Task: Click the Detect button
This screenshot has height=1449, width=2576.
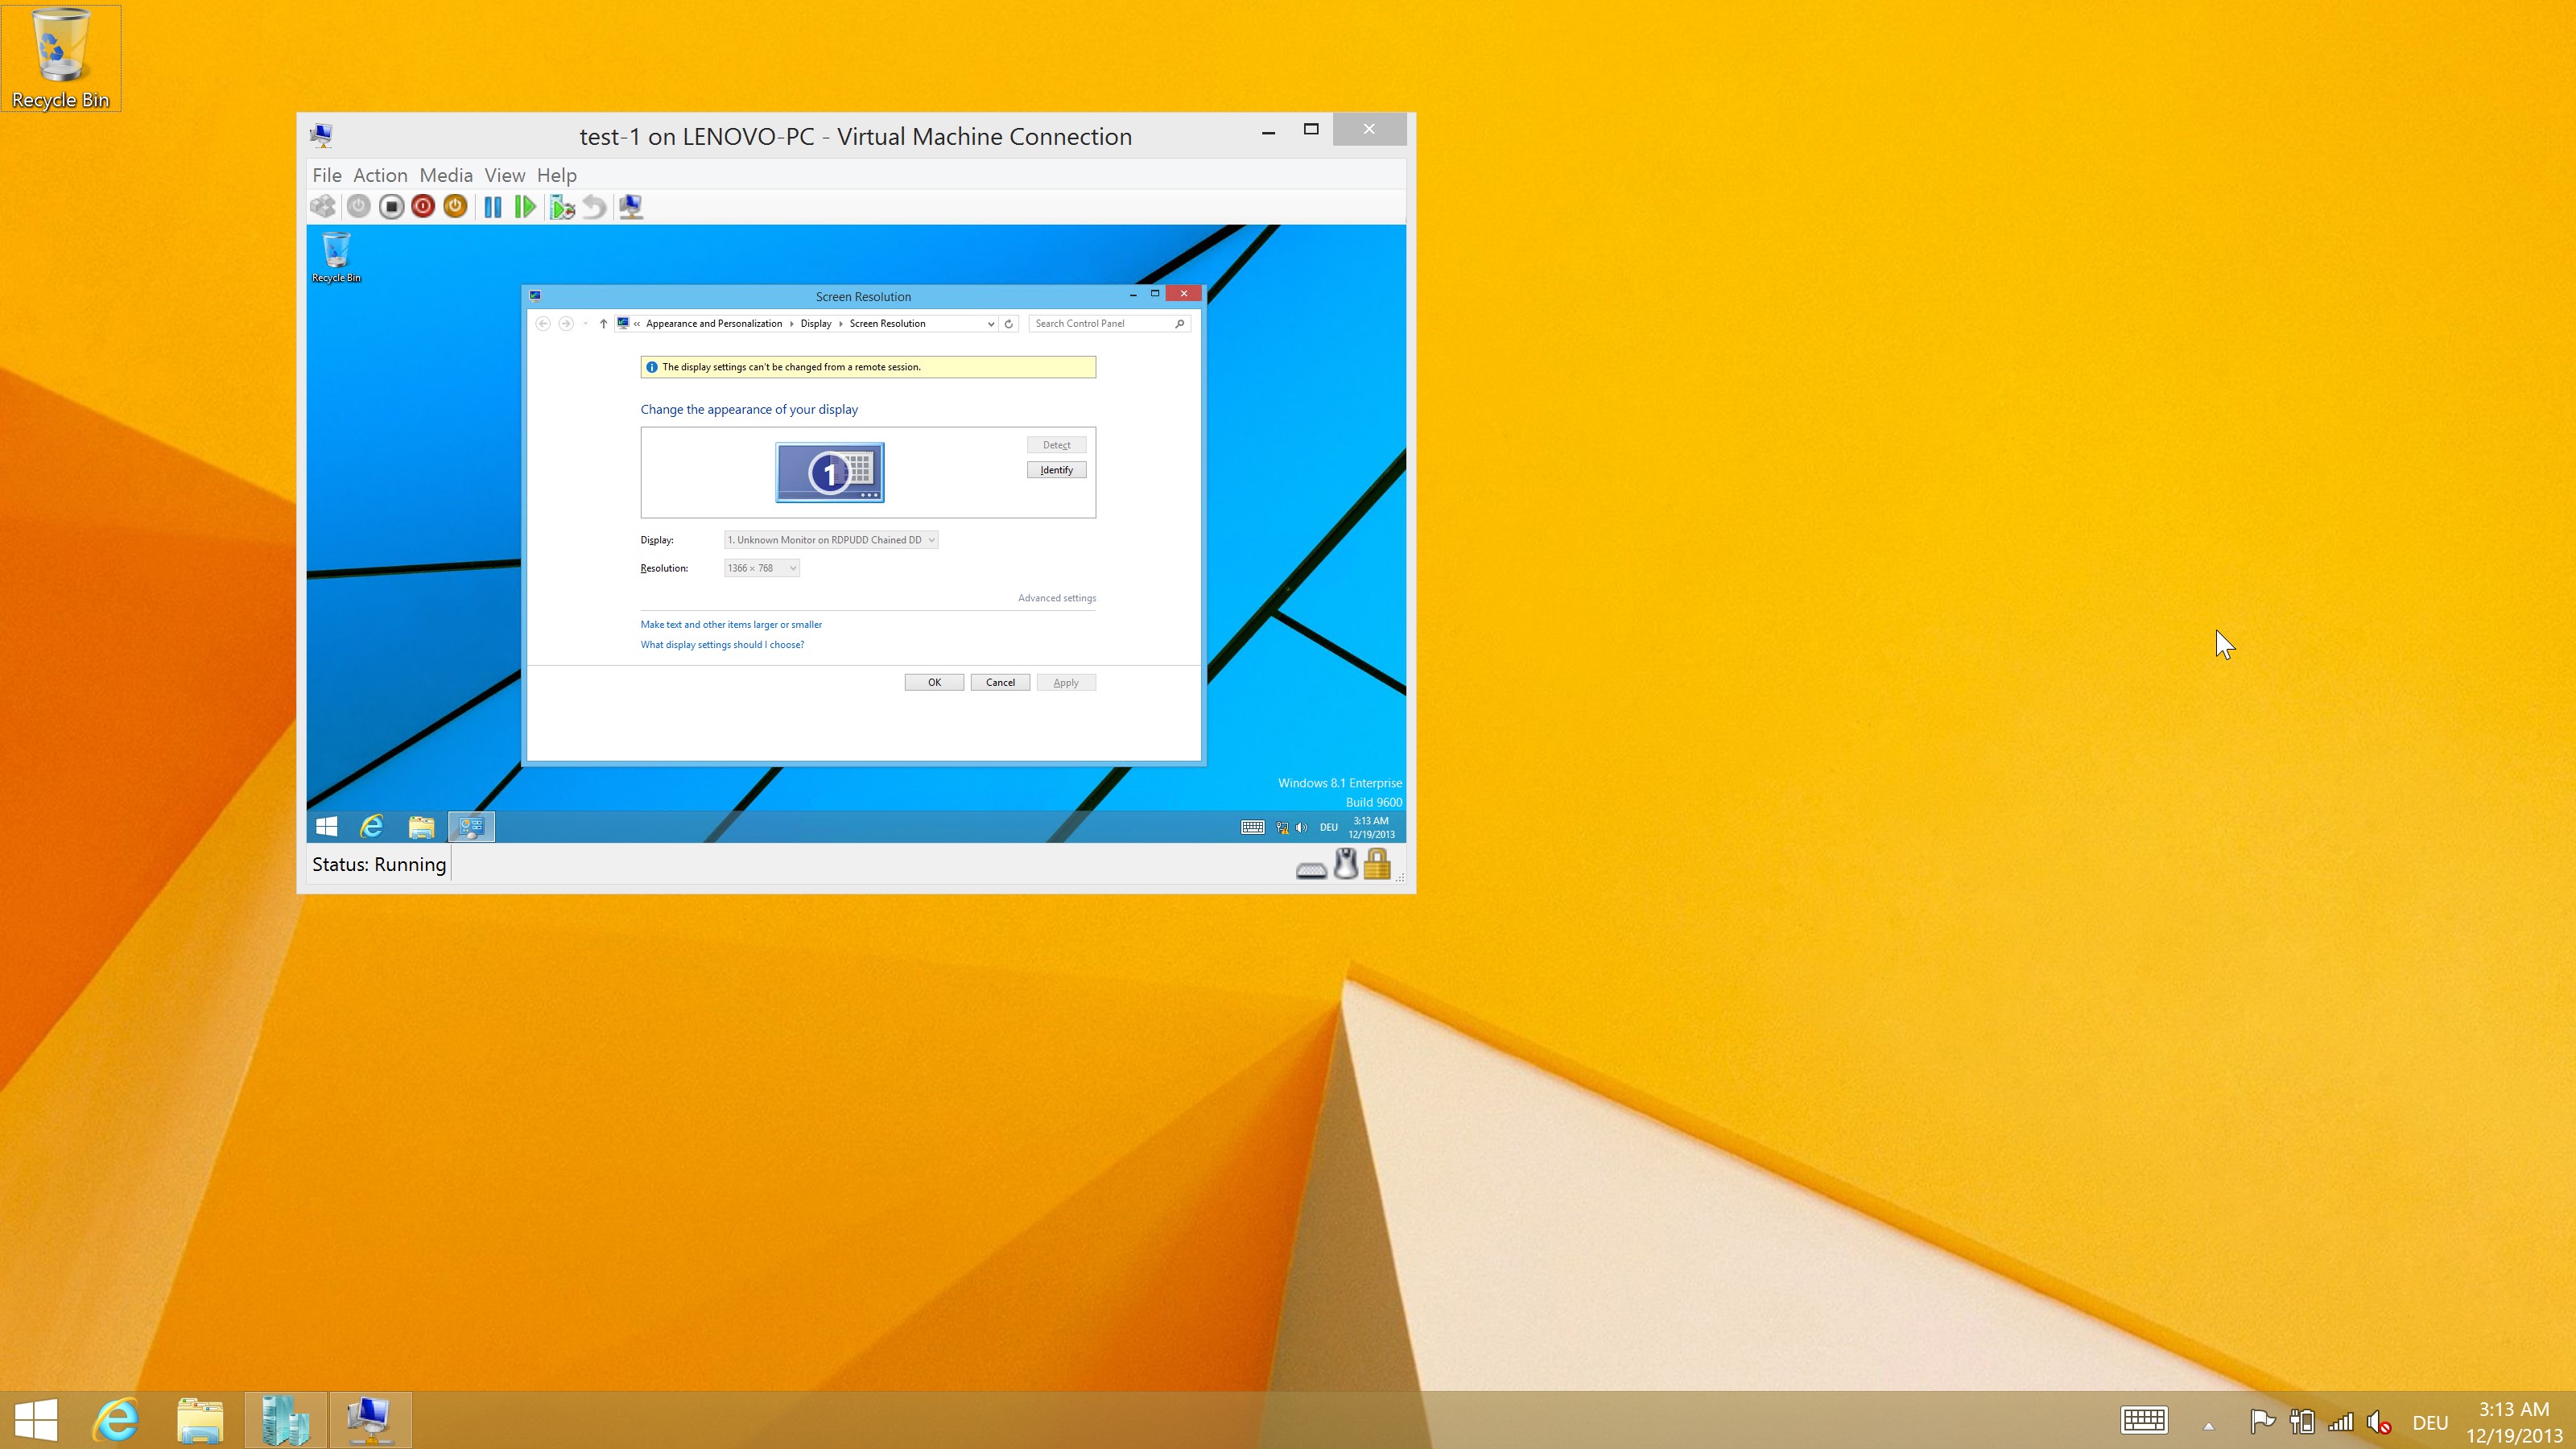Action: coord(1056,445)
